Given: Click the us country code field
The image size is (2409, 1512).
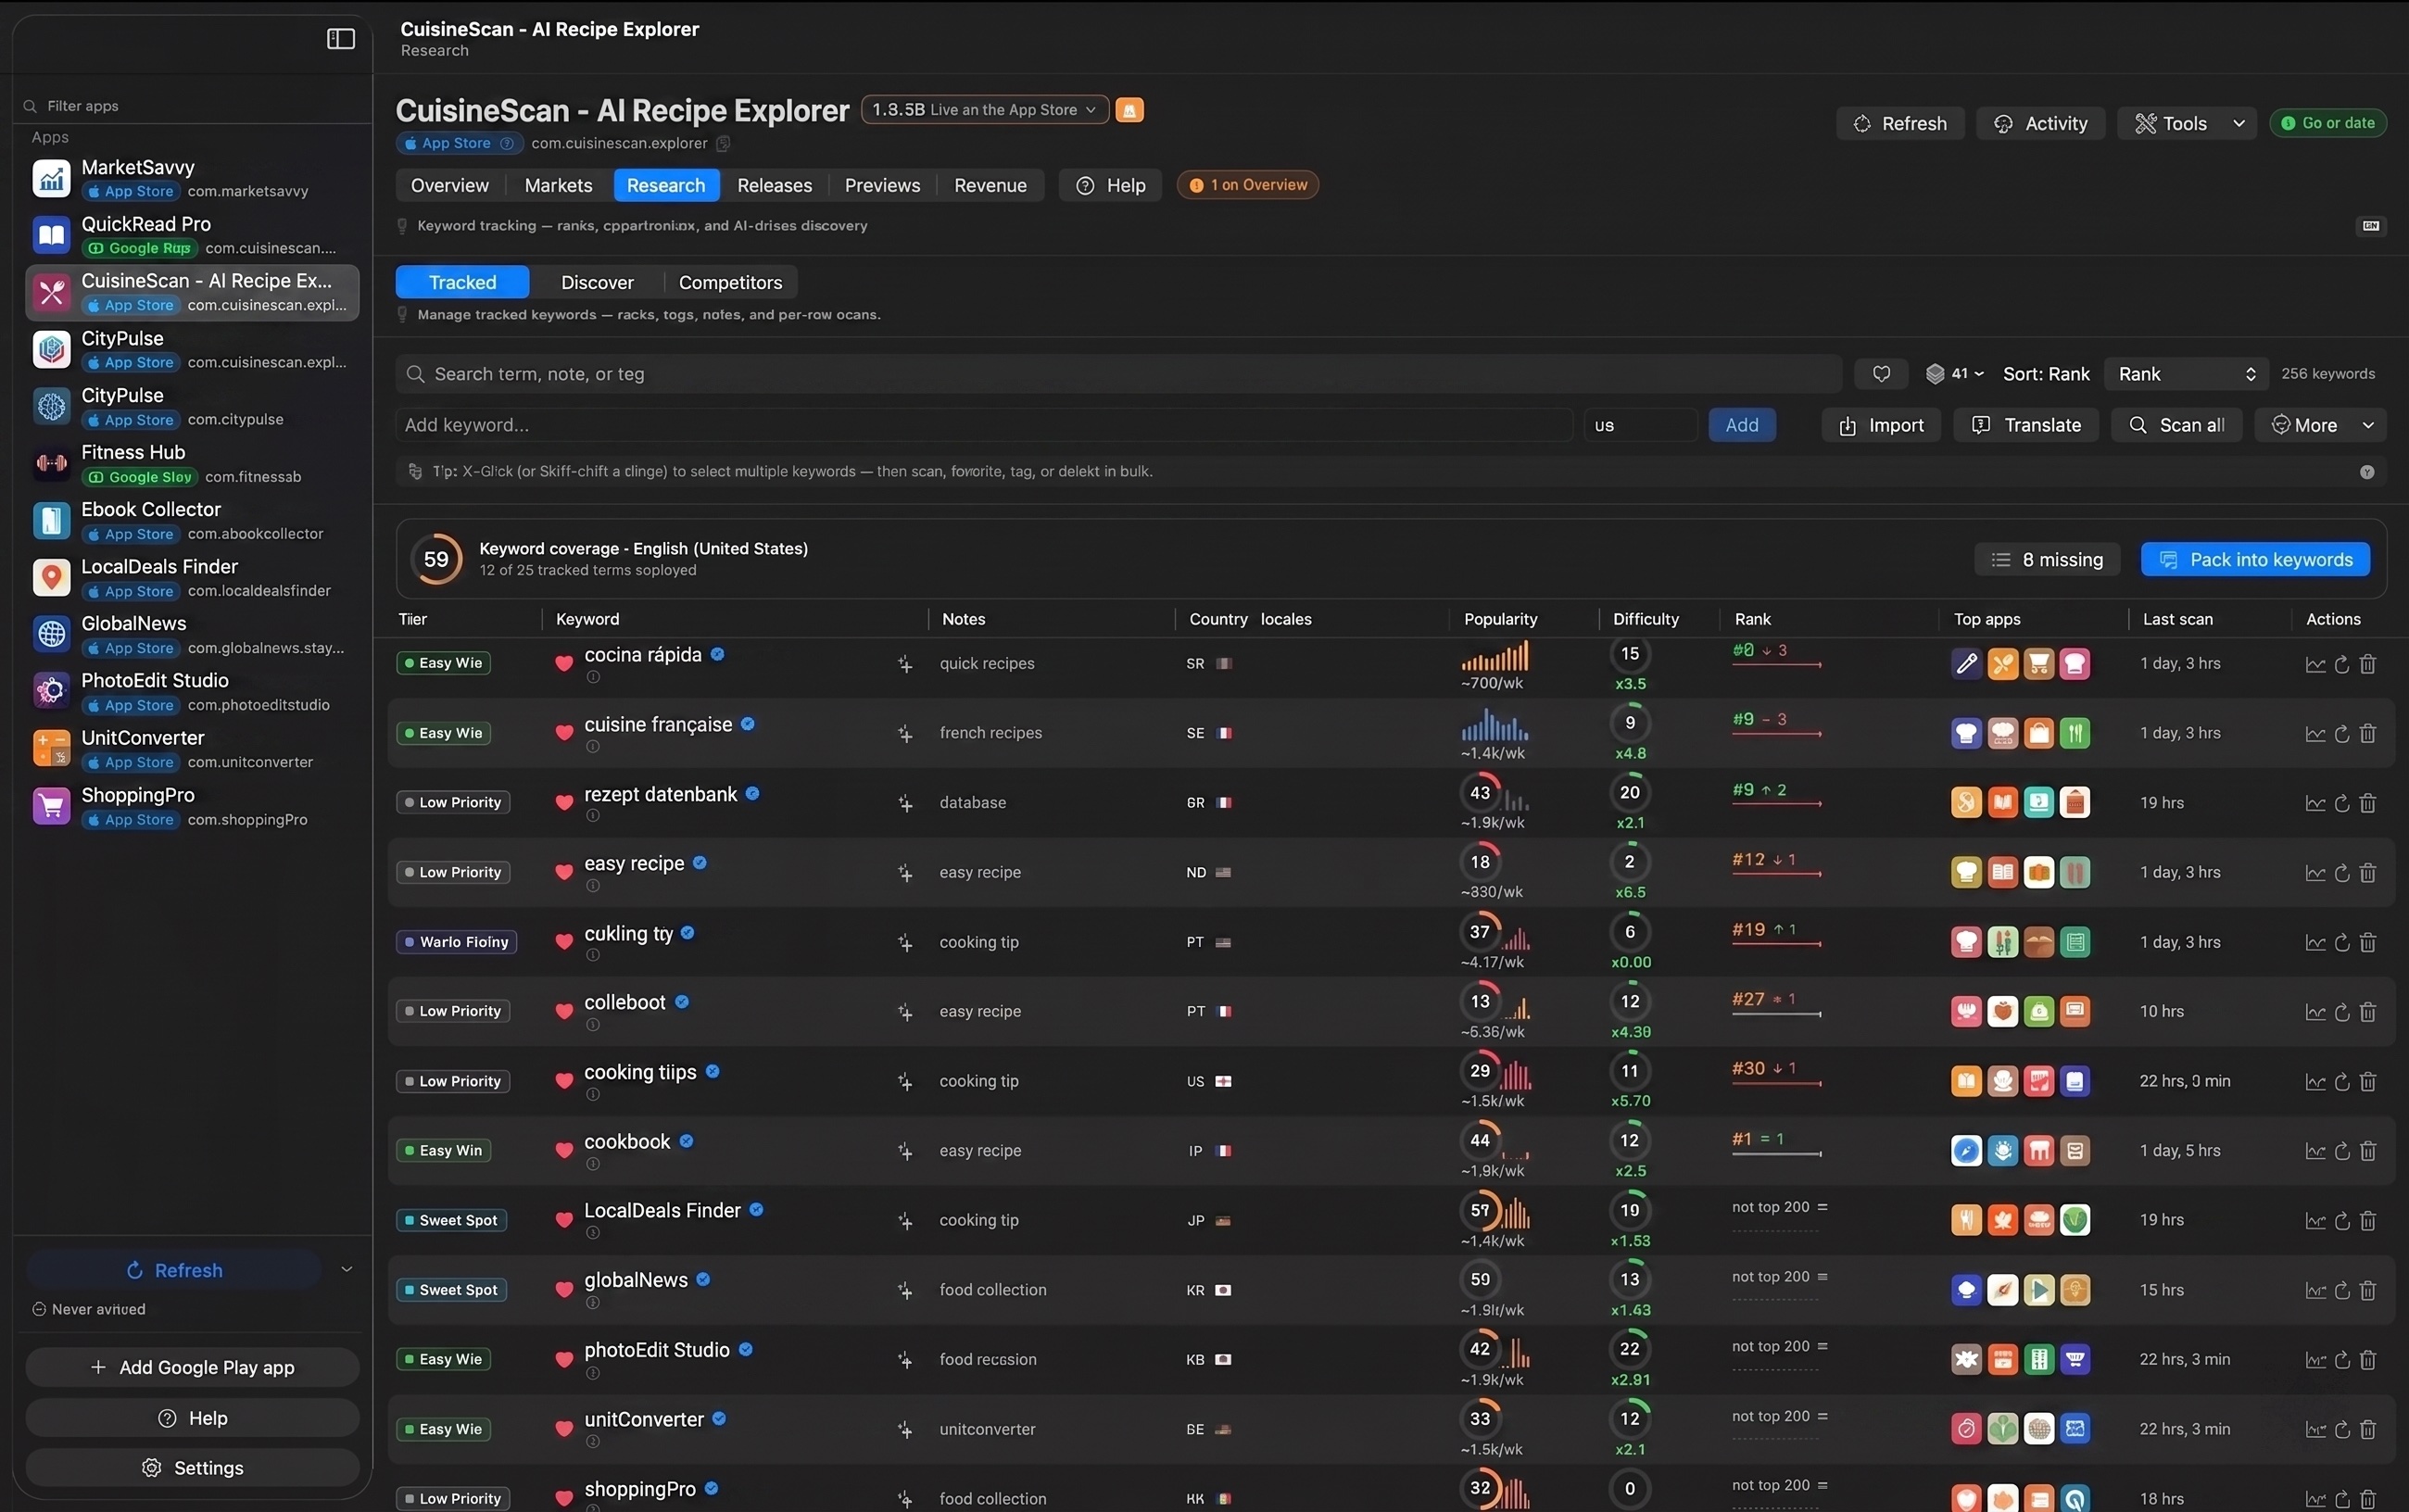Looking at the screenshot, I should tap(1640, 425).
